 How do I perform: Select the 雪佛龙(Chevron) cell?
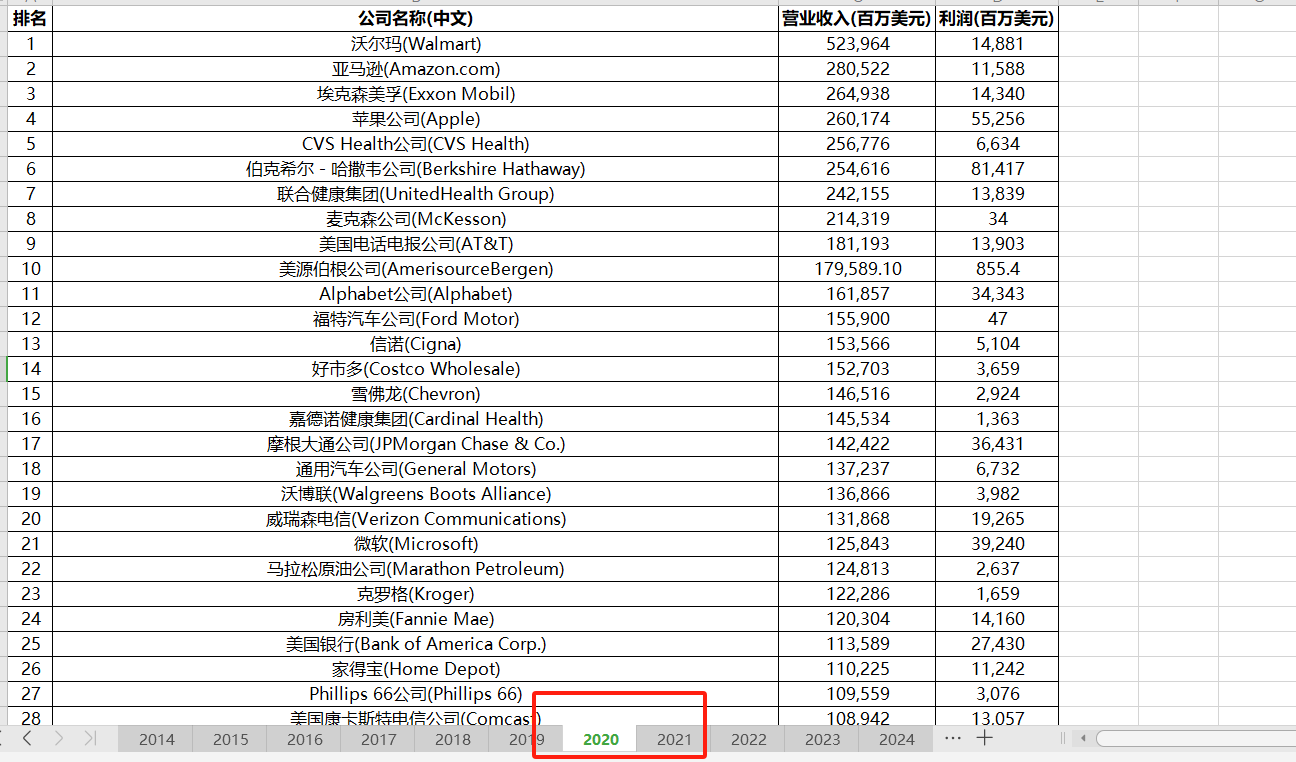pyautogui.click(x=415, y=394)
